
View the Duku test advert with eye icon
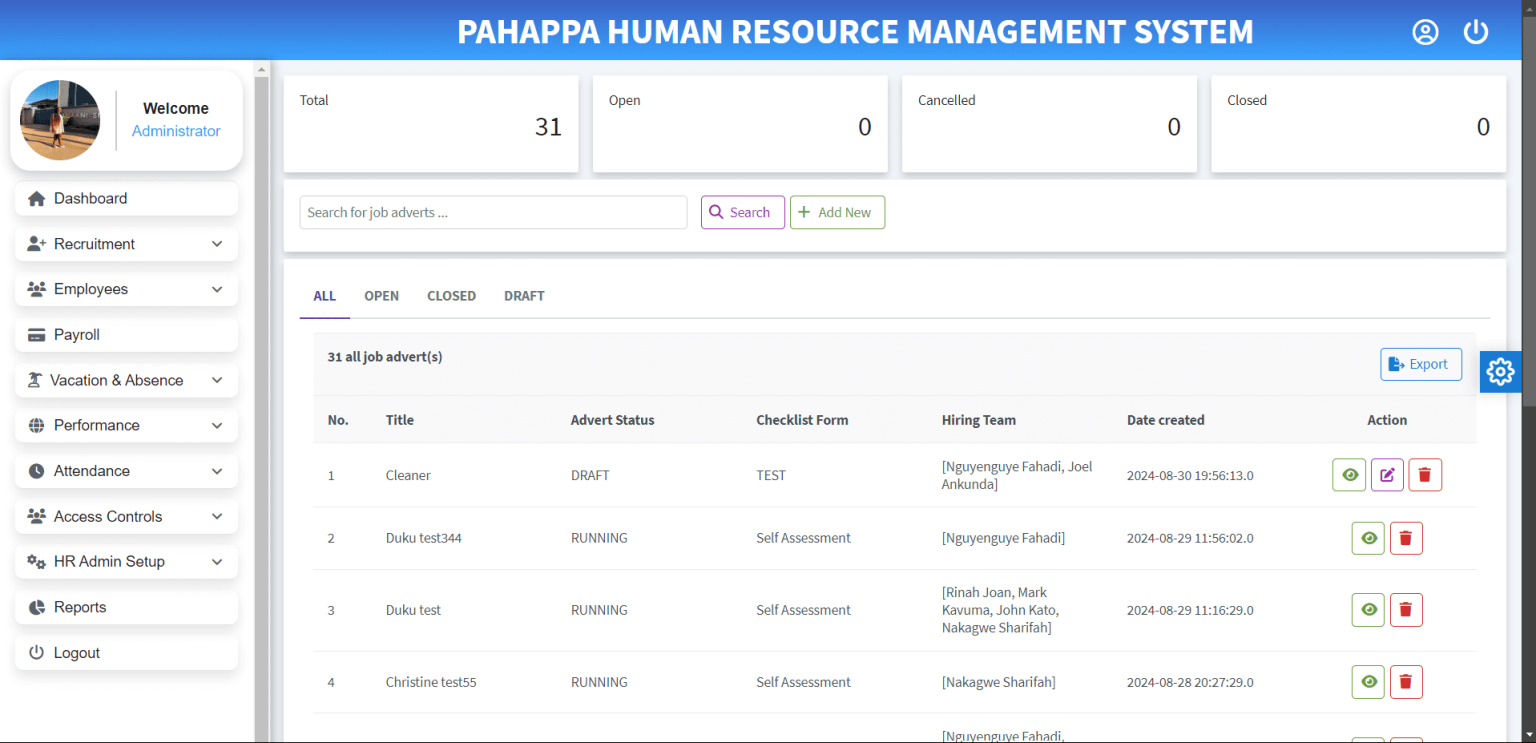click(x=1368, y=610)
